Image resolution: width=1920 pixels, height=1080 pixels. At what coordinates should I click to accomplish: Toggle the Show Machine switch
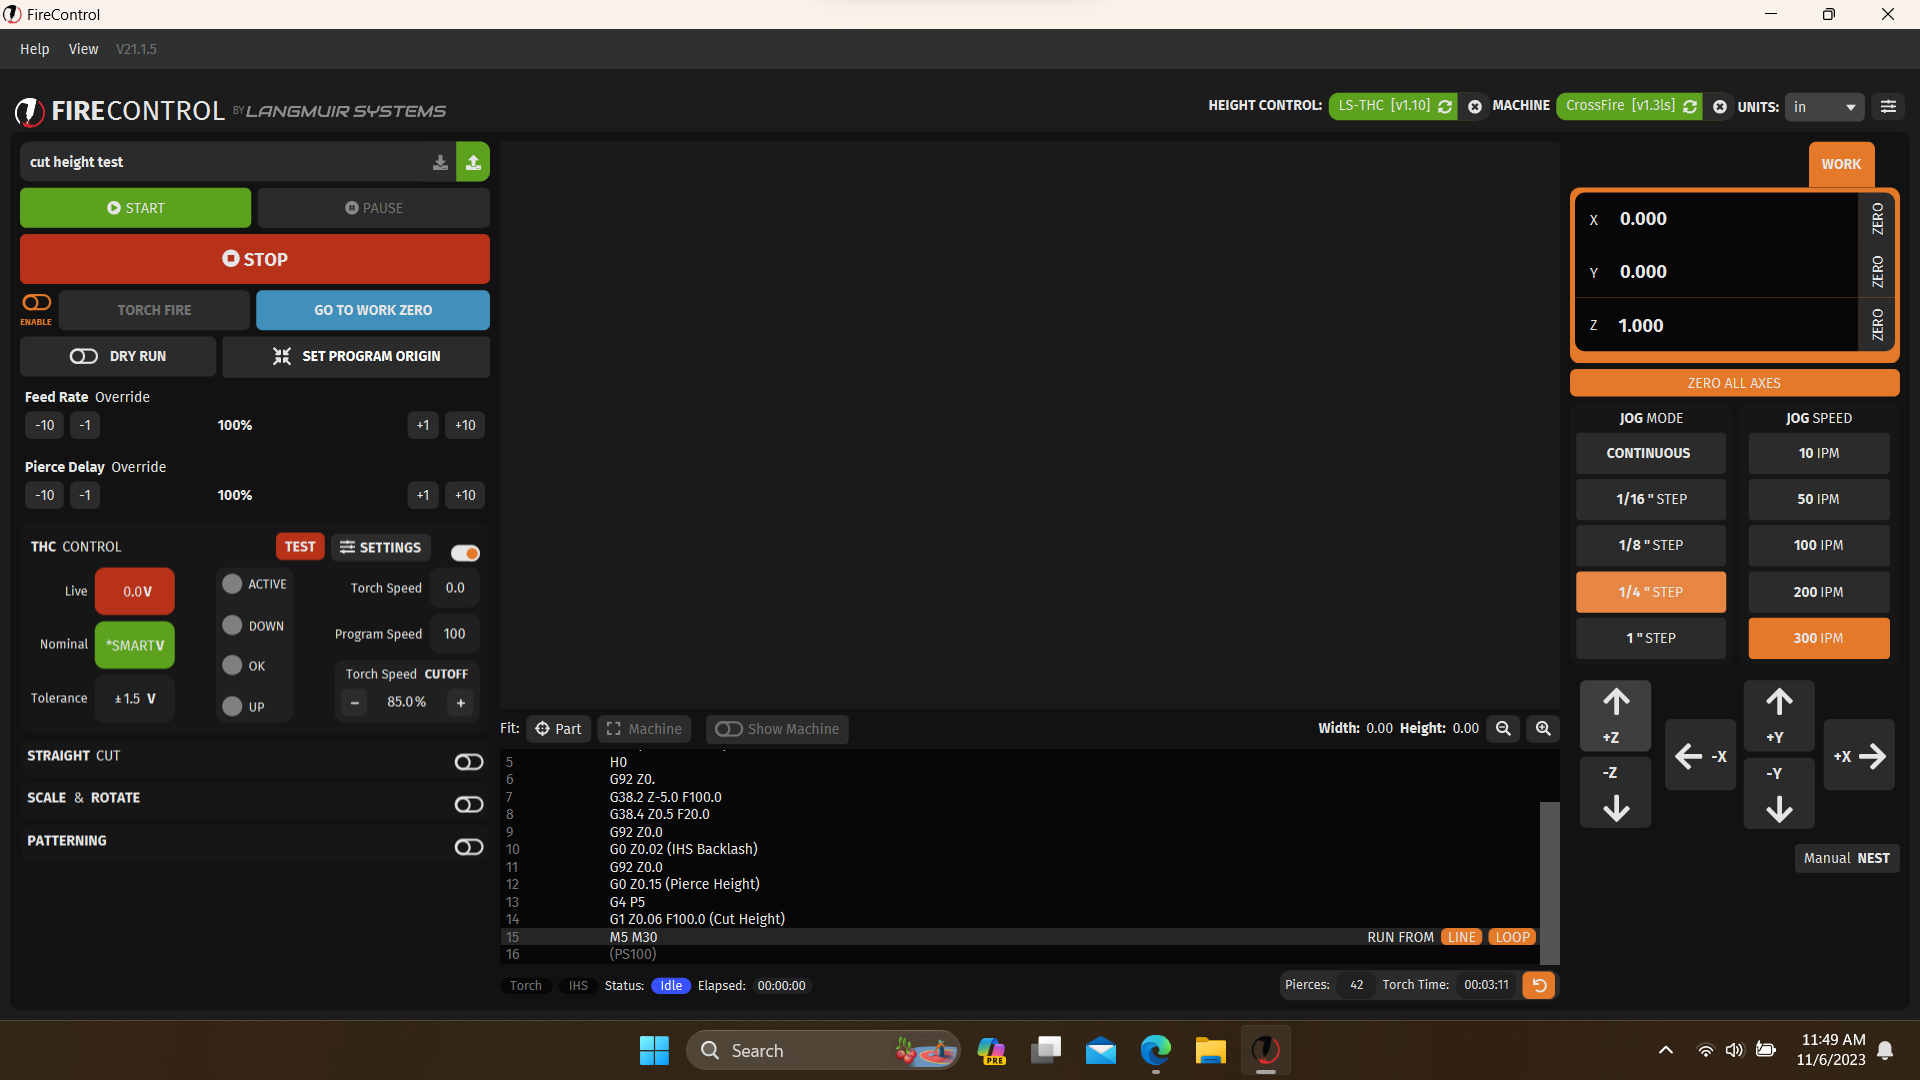729,729
